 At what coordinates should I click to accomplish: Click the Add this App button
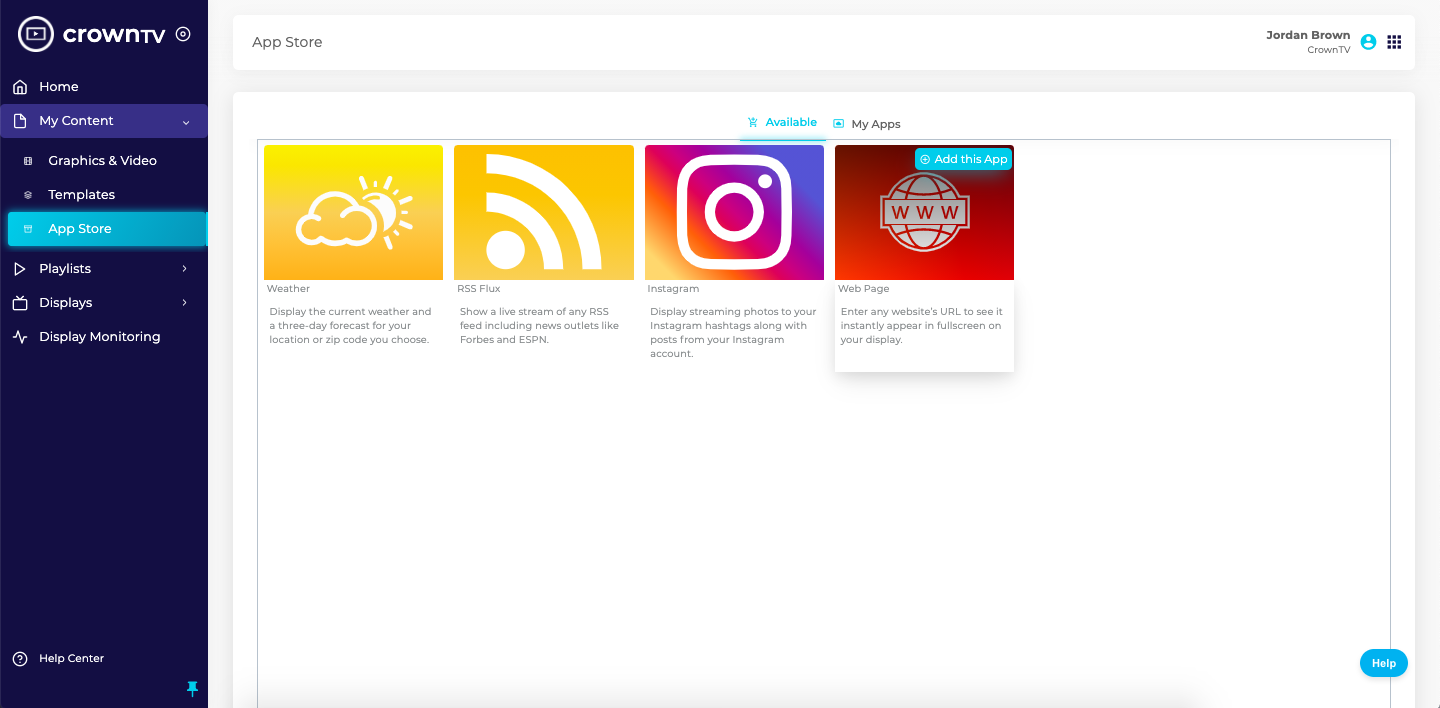click(963, 159)
